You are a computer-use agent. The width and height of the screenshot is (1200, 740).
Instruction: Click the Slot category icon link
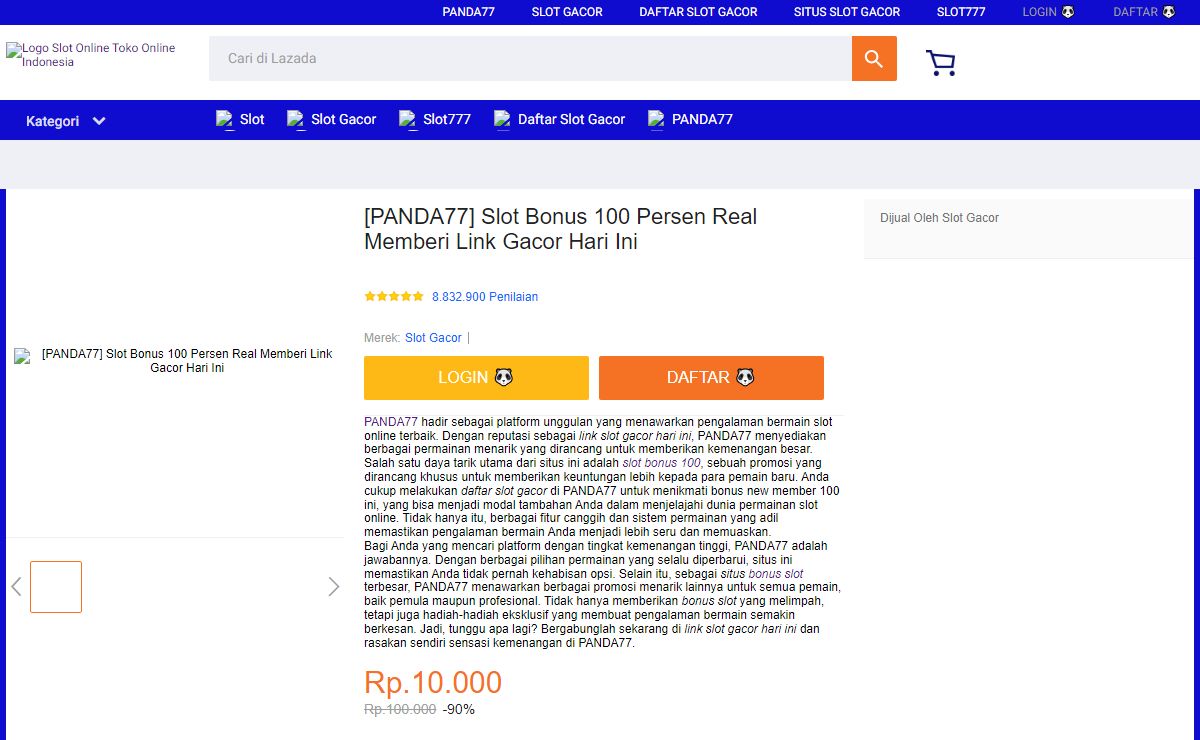[x=225, y=119]
